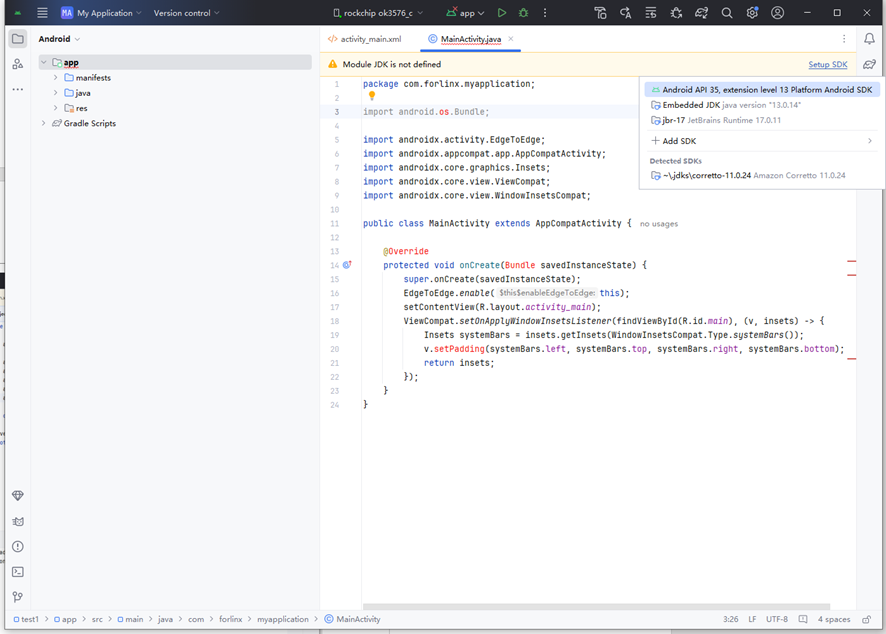Open IDE settings gear

coord(752,13)
